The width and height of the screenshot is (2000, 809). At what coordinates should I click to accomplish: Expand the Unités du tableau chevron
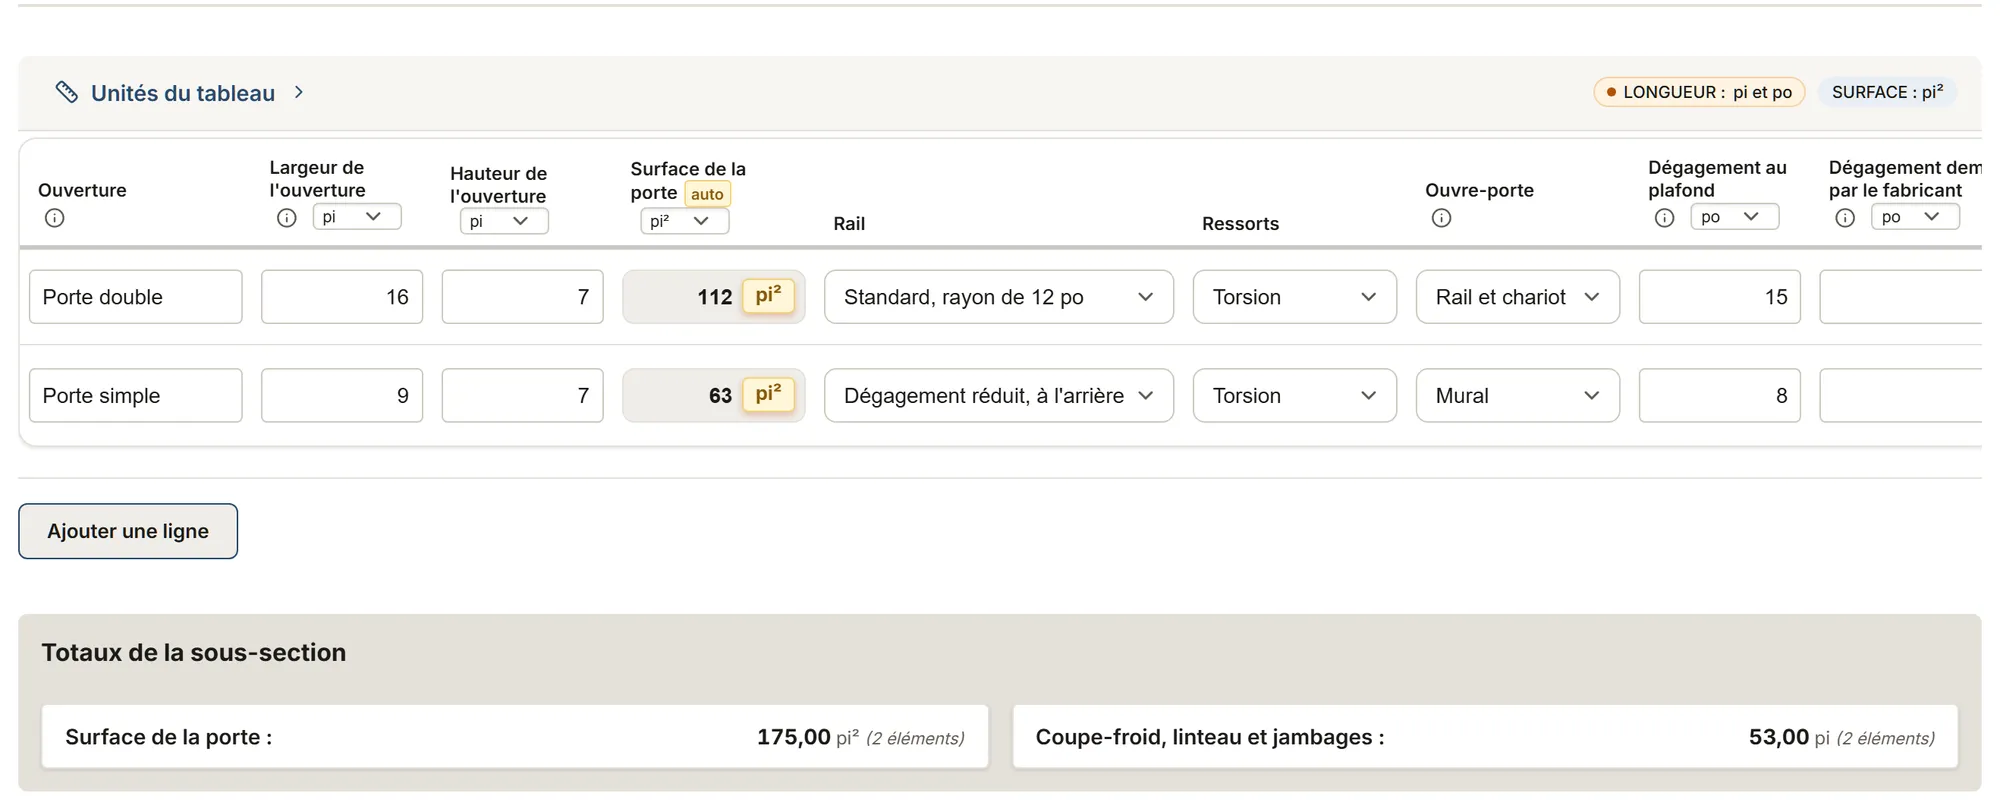click(x=299, y=92)
